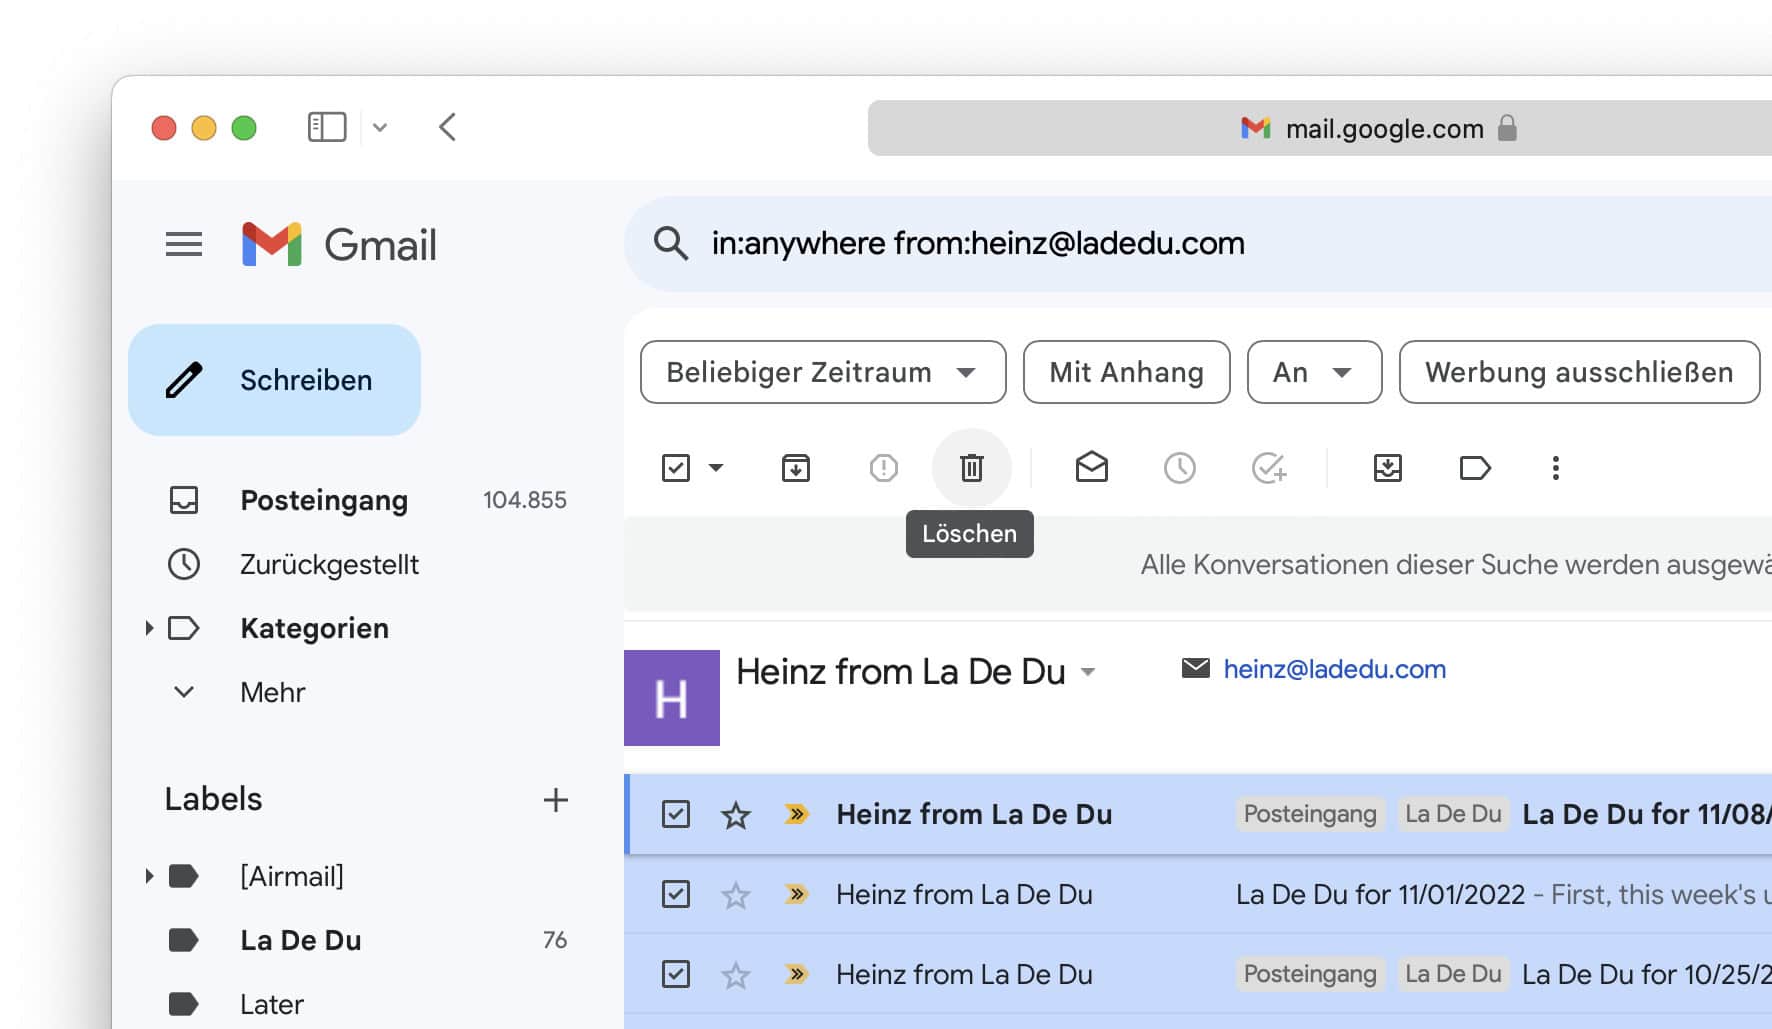Create a new label with the plus icon
This screenshot has height=1029, width=1772.
[555, 799]
